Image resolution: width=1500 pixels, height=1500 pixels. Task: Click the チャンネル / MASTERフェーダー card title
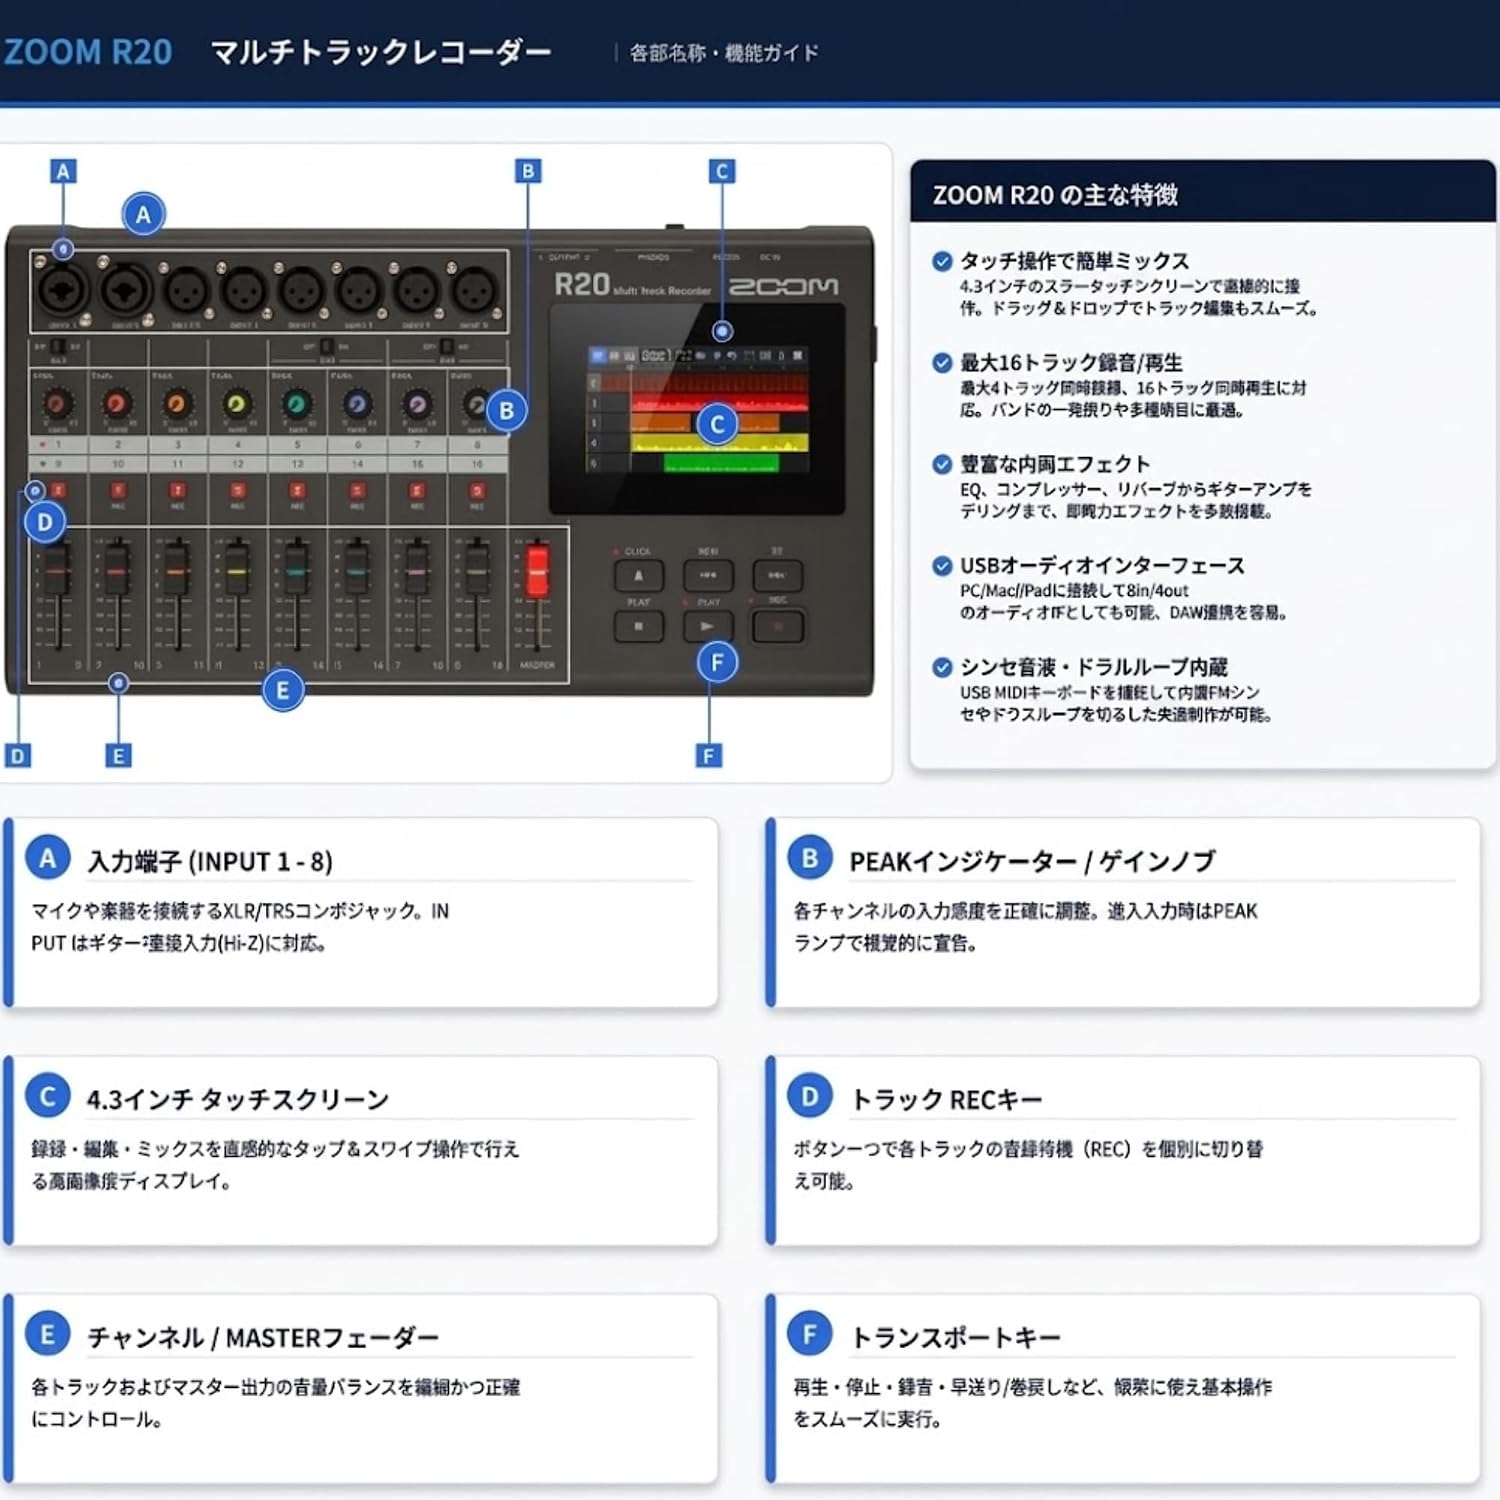click(263, 1337)
